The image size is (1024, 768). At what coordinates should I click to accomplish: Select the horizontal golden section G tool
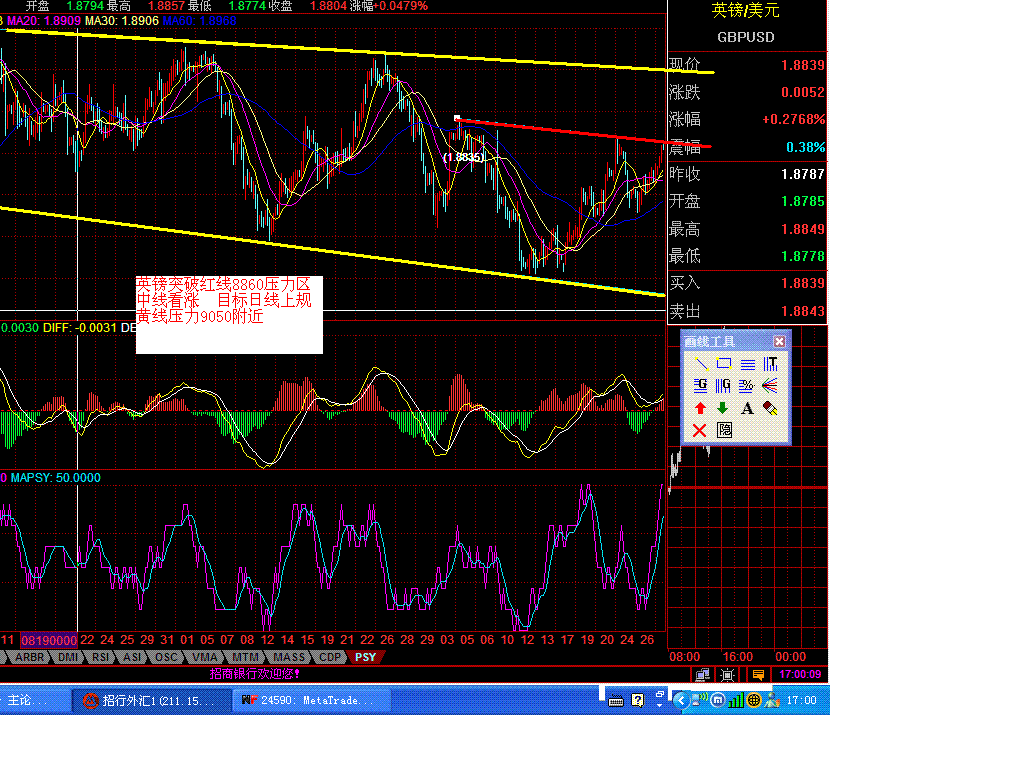point(701,385)
